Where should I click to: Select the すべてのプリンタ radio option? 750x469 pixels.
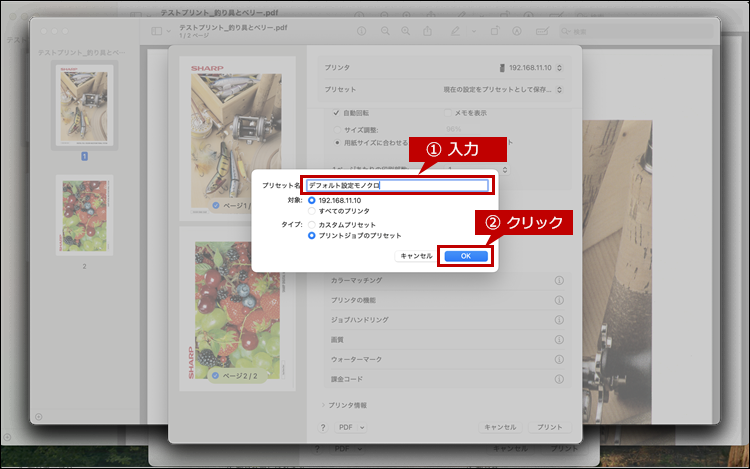tap(312, 211)
